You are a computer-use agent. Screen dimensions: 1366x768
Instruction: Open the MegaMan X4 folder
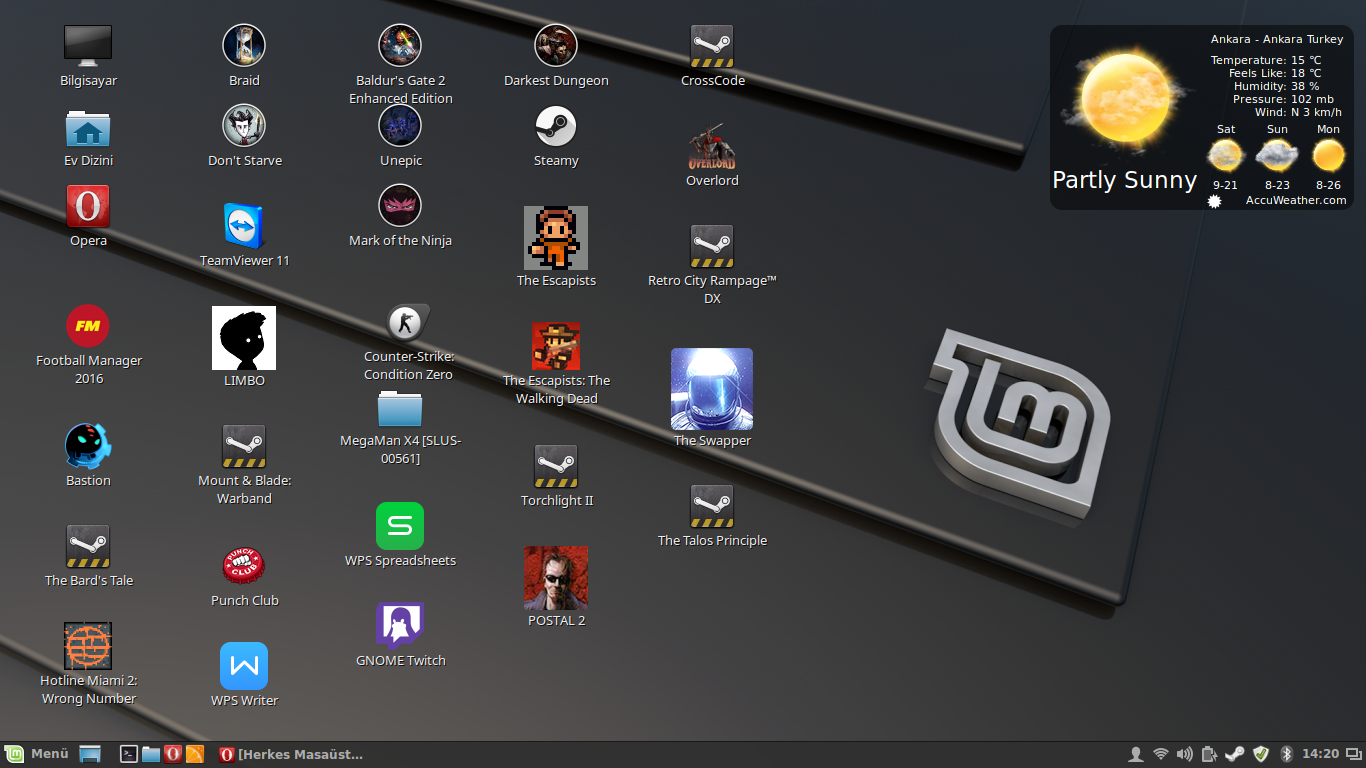[x=400, y=408]
